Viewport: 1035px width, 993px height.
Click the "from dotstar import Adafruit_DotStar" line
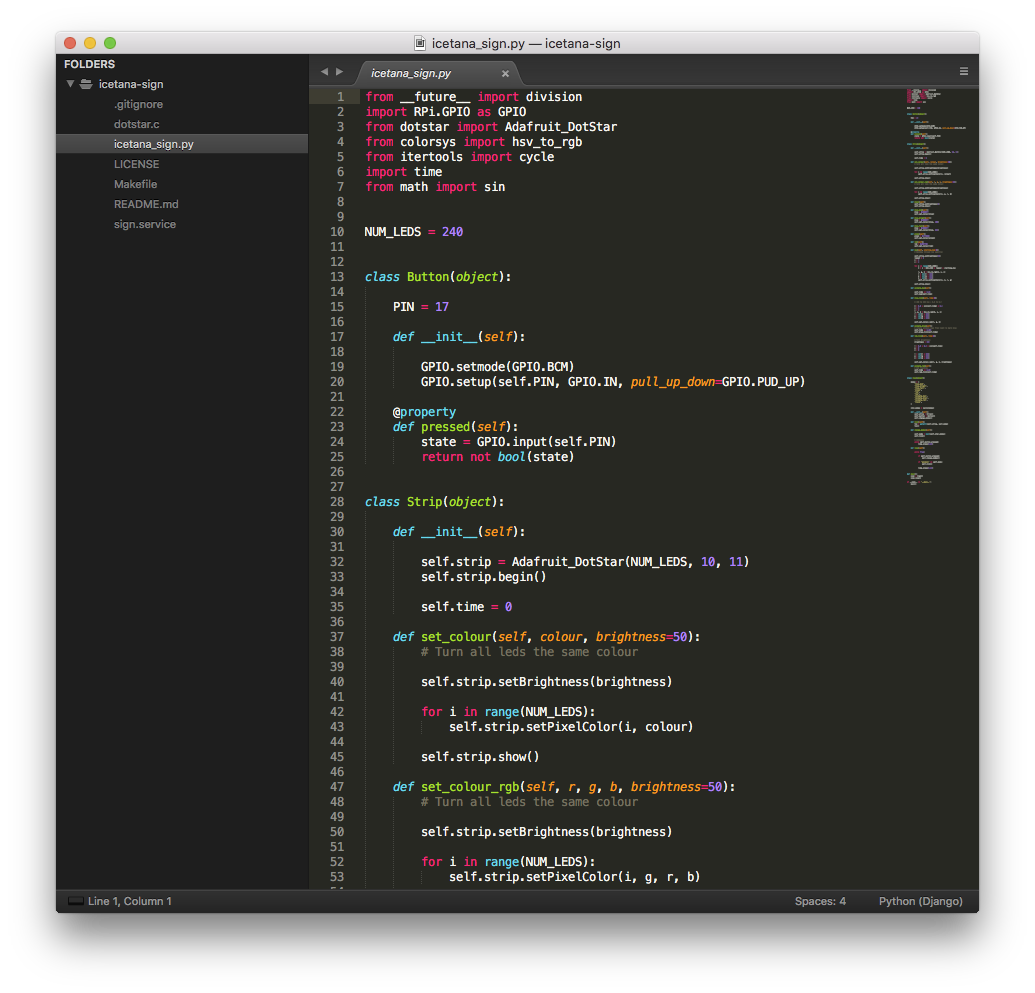tap(491, 127)
